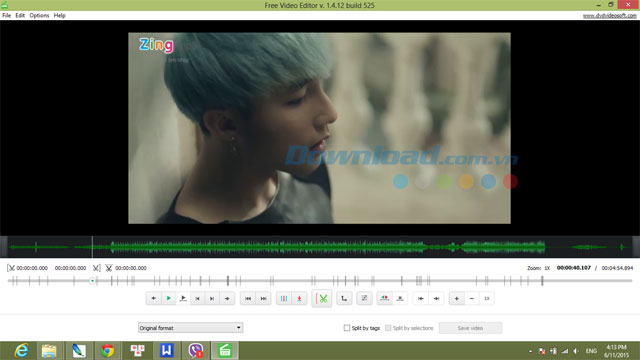Screen dimensions: 640x360
Task: Go to the next frame
Action: (x=212, y=298)
